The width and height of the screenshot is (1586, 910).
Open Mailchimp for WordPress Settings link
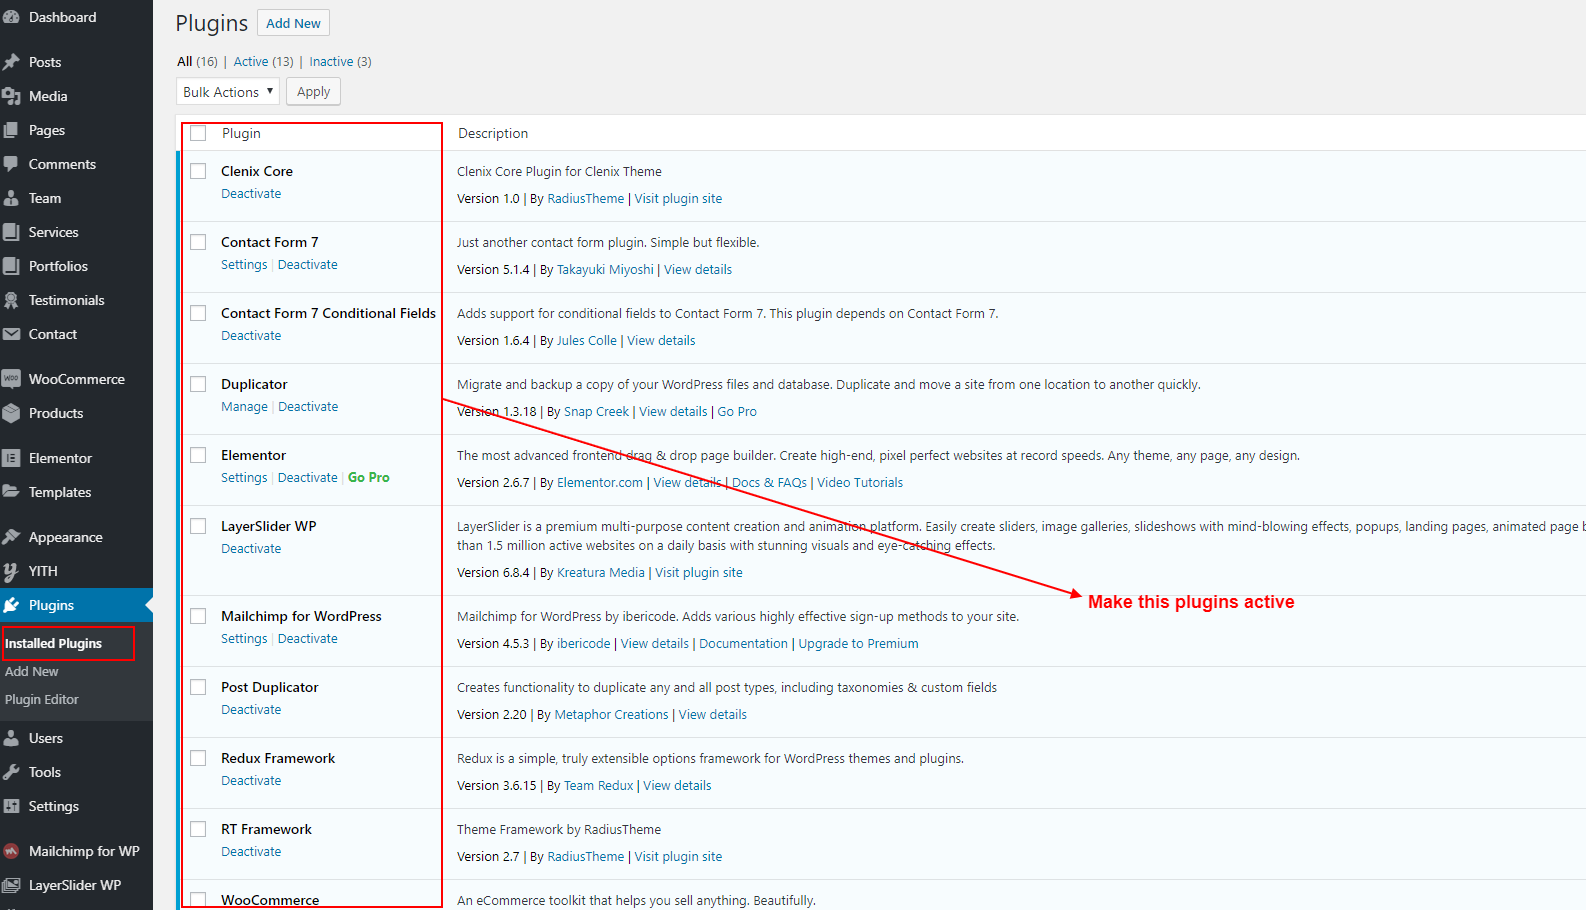pyautogui.click(x=244, y=639)
